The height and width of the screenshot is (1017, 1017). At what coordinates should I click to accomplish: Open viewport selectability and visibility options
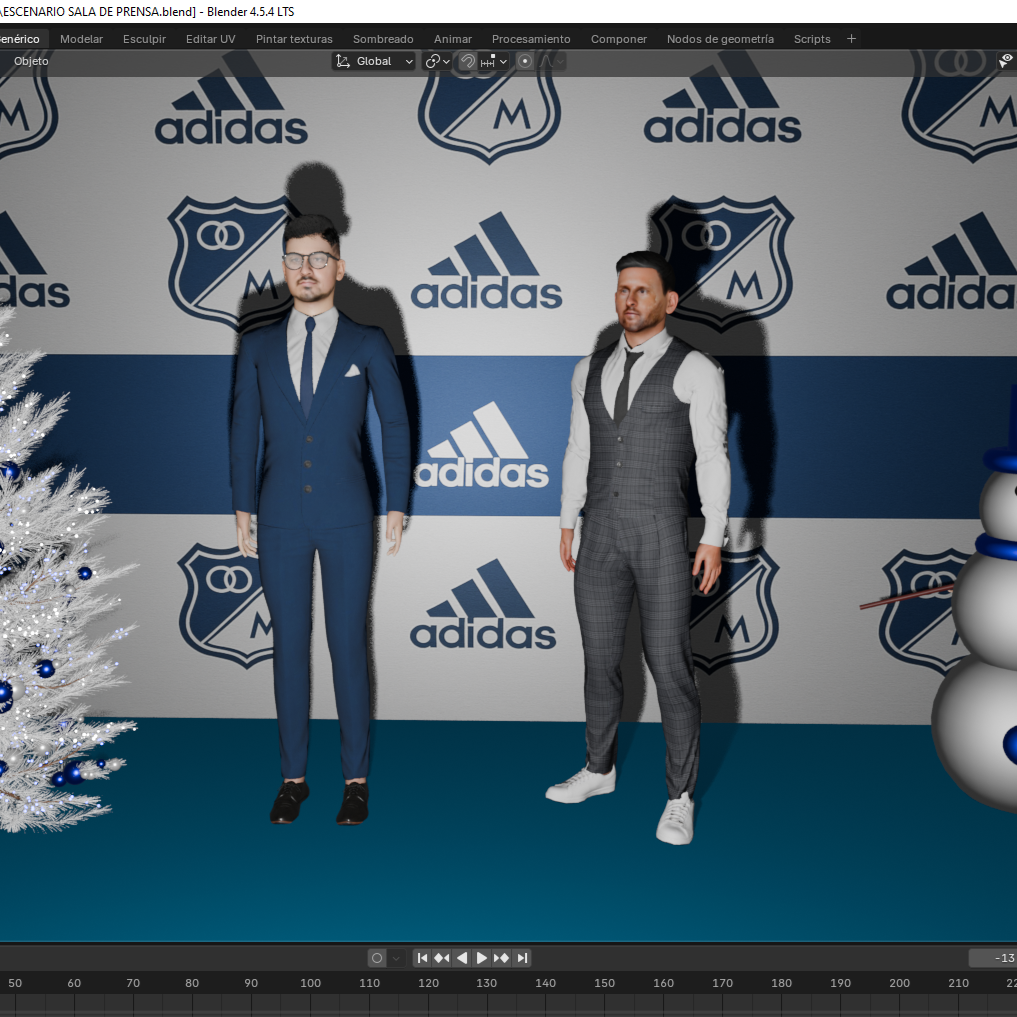pos(1006,61)
